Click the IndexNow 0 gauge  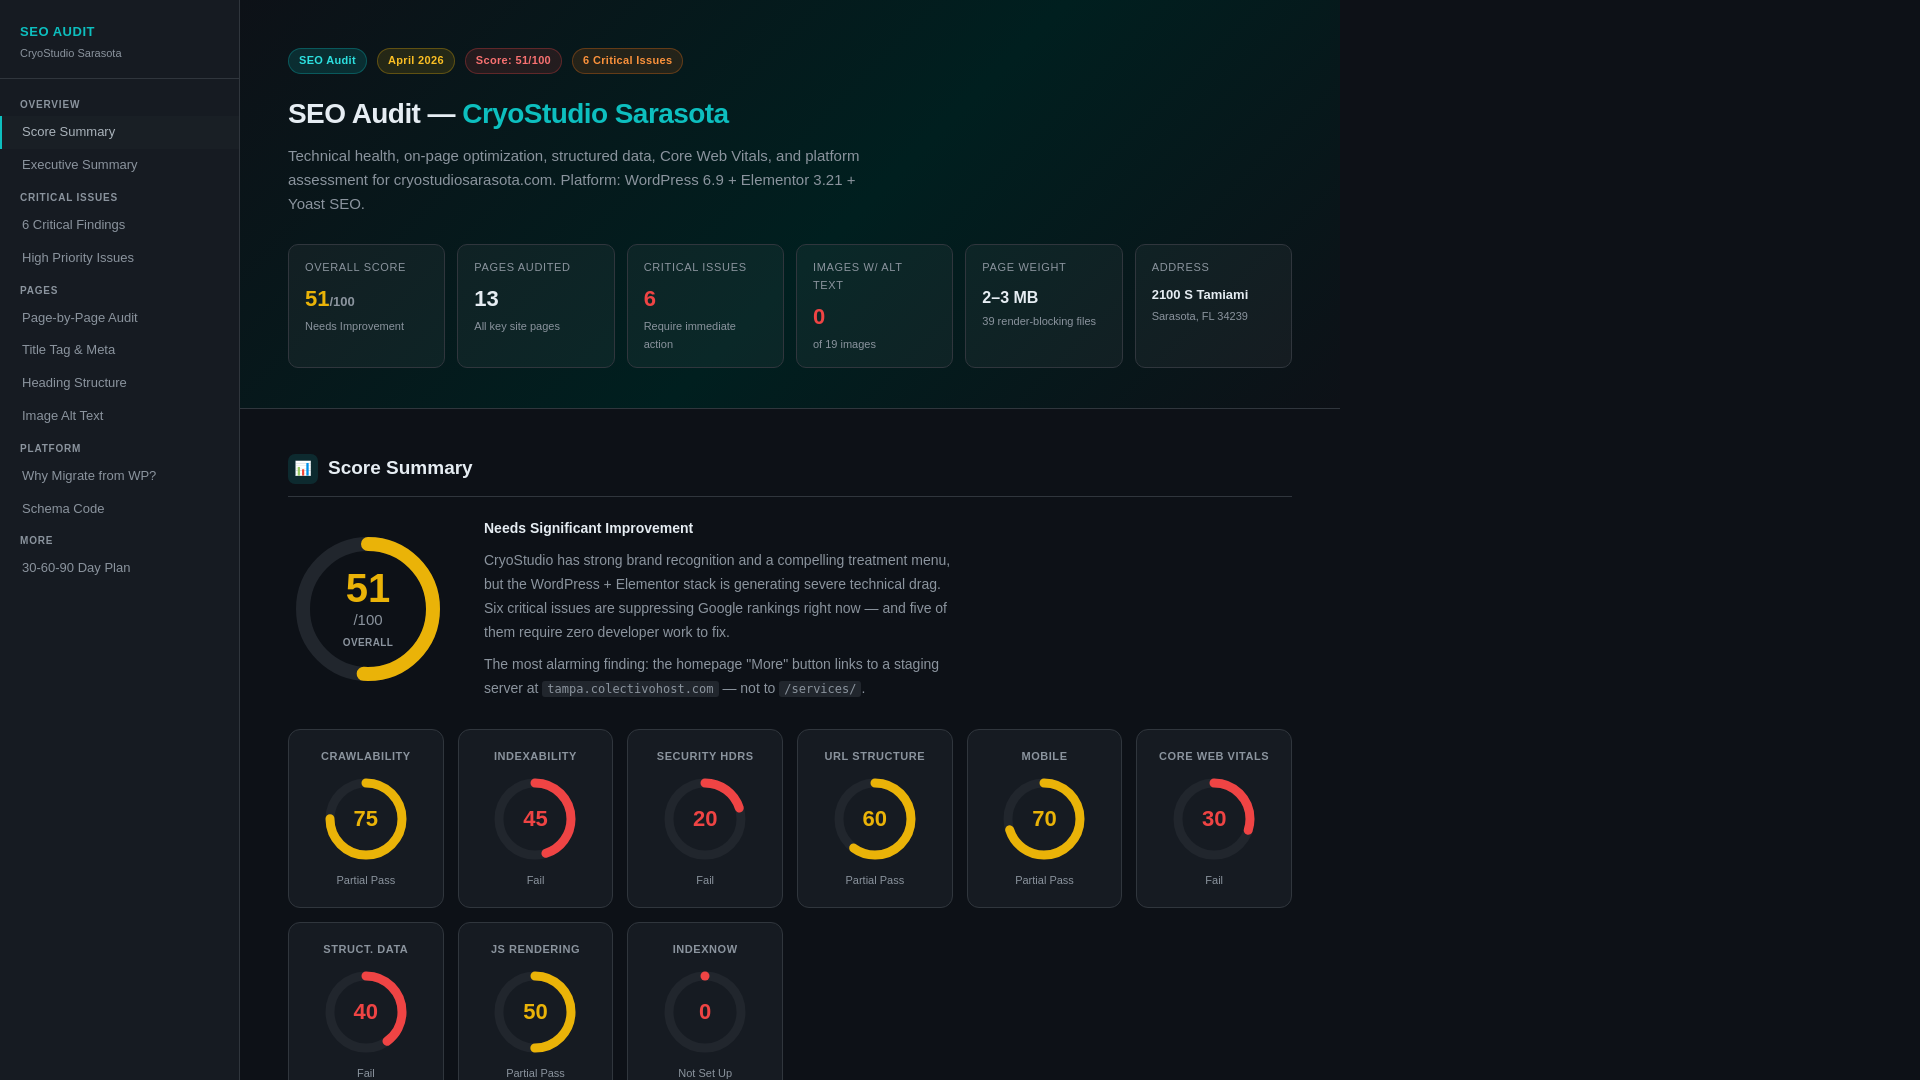pyautogui.click(x=705, y=1012)
